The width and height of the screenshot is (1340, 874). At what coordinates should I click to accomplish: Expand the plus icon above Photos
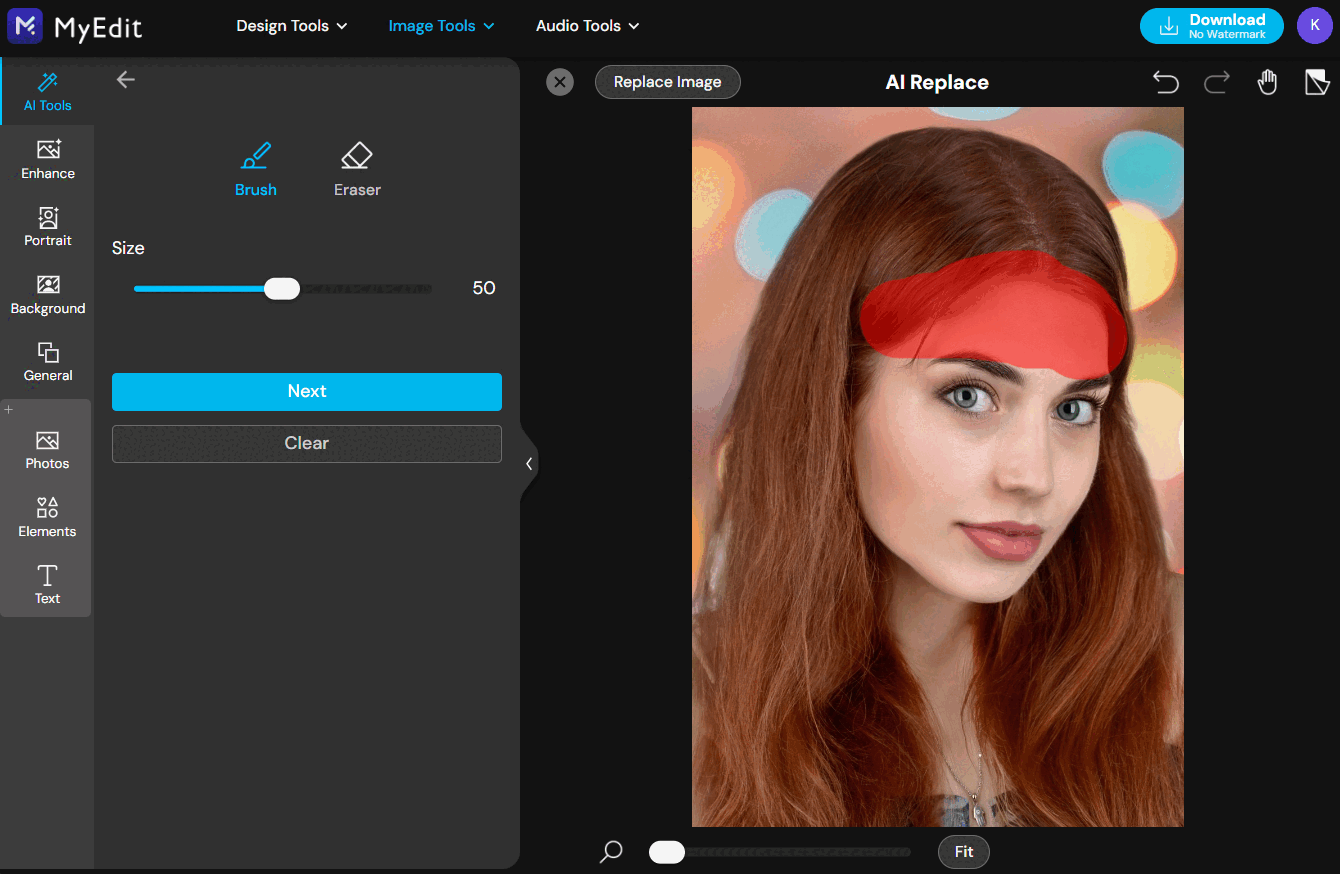[9, 409]
